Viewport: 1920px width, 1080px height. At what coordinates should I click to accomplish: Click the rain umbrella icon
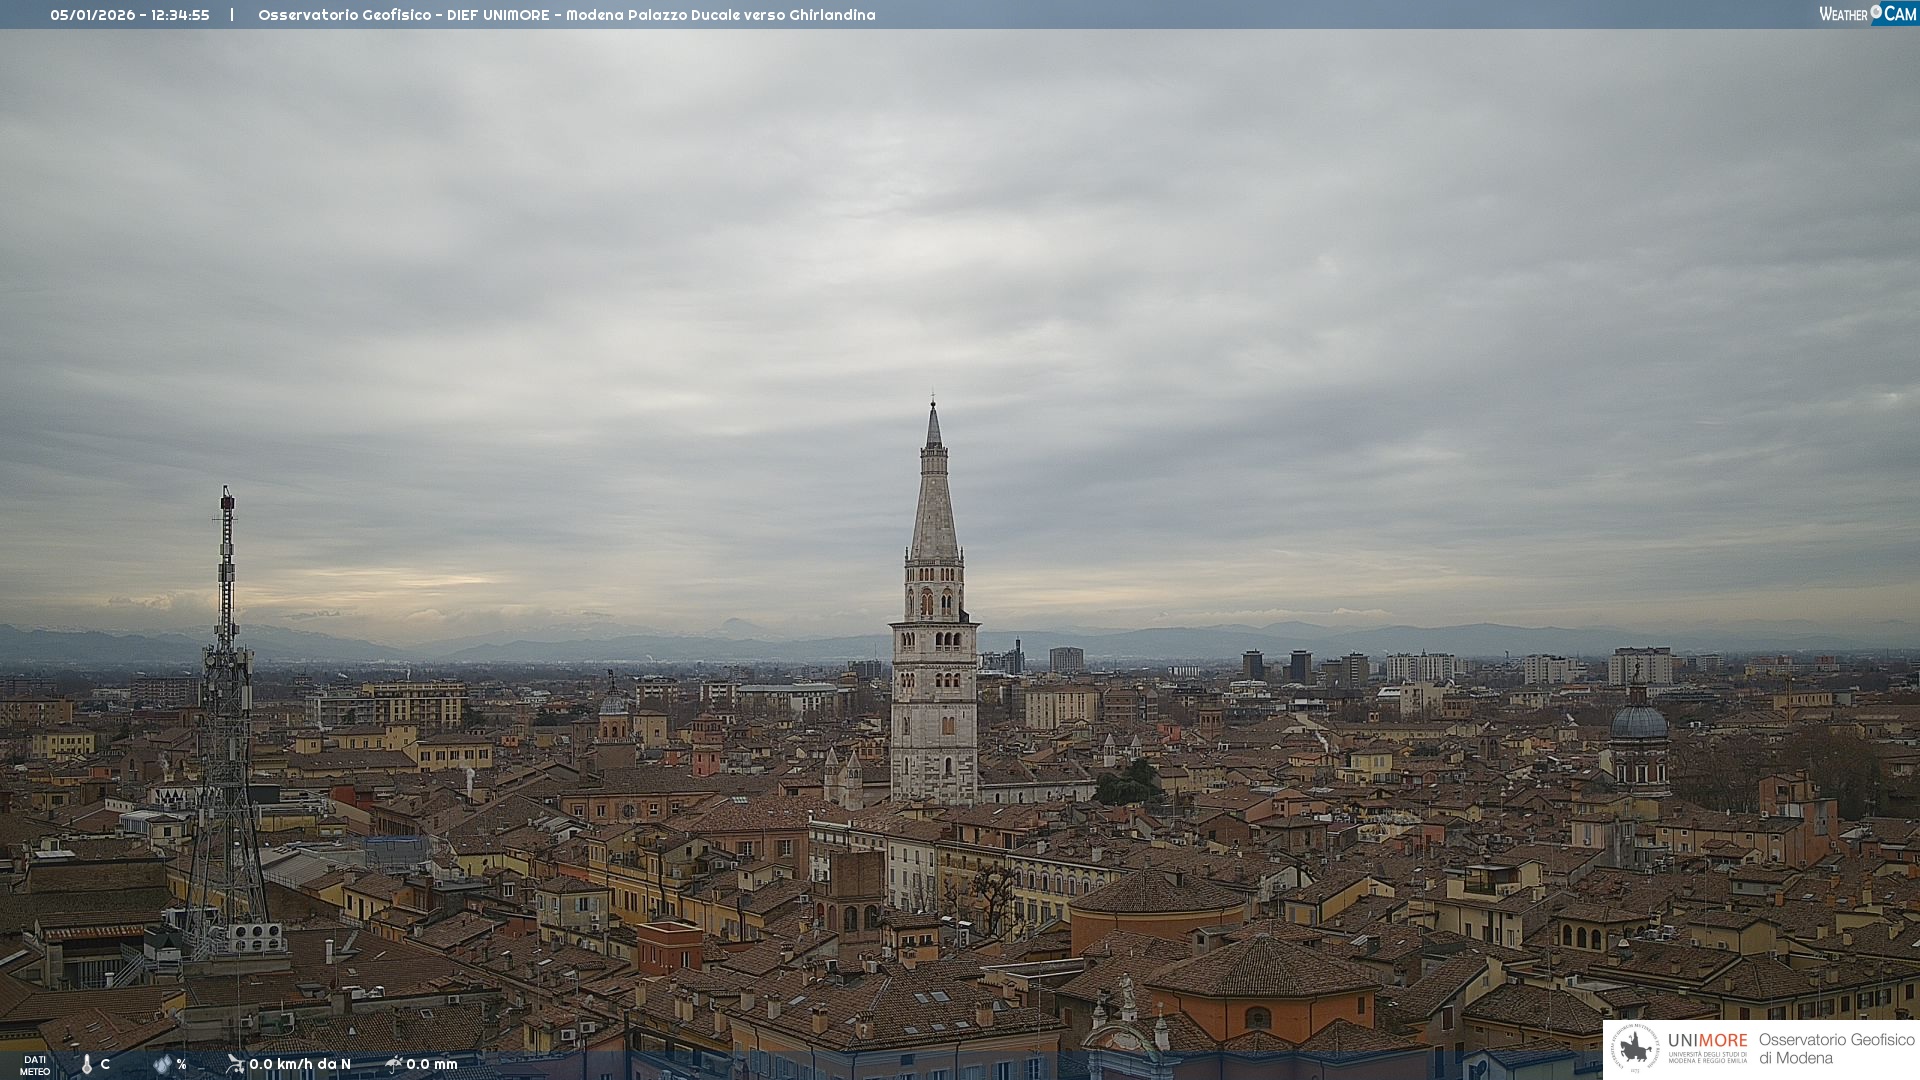pyautogui.click(x=393, y=1064)
